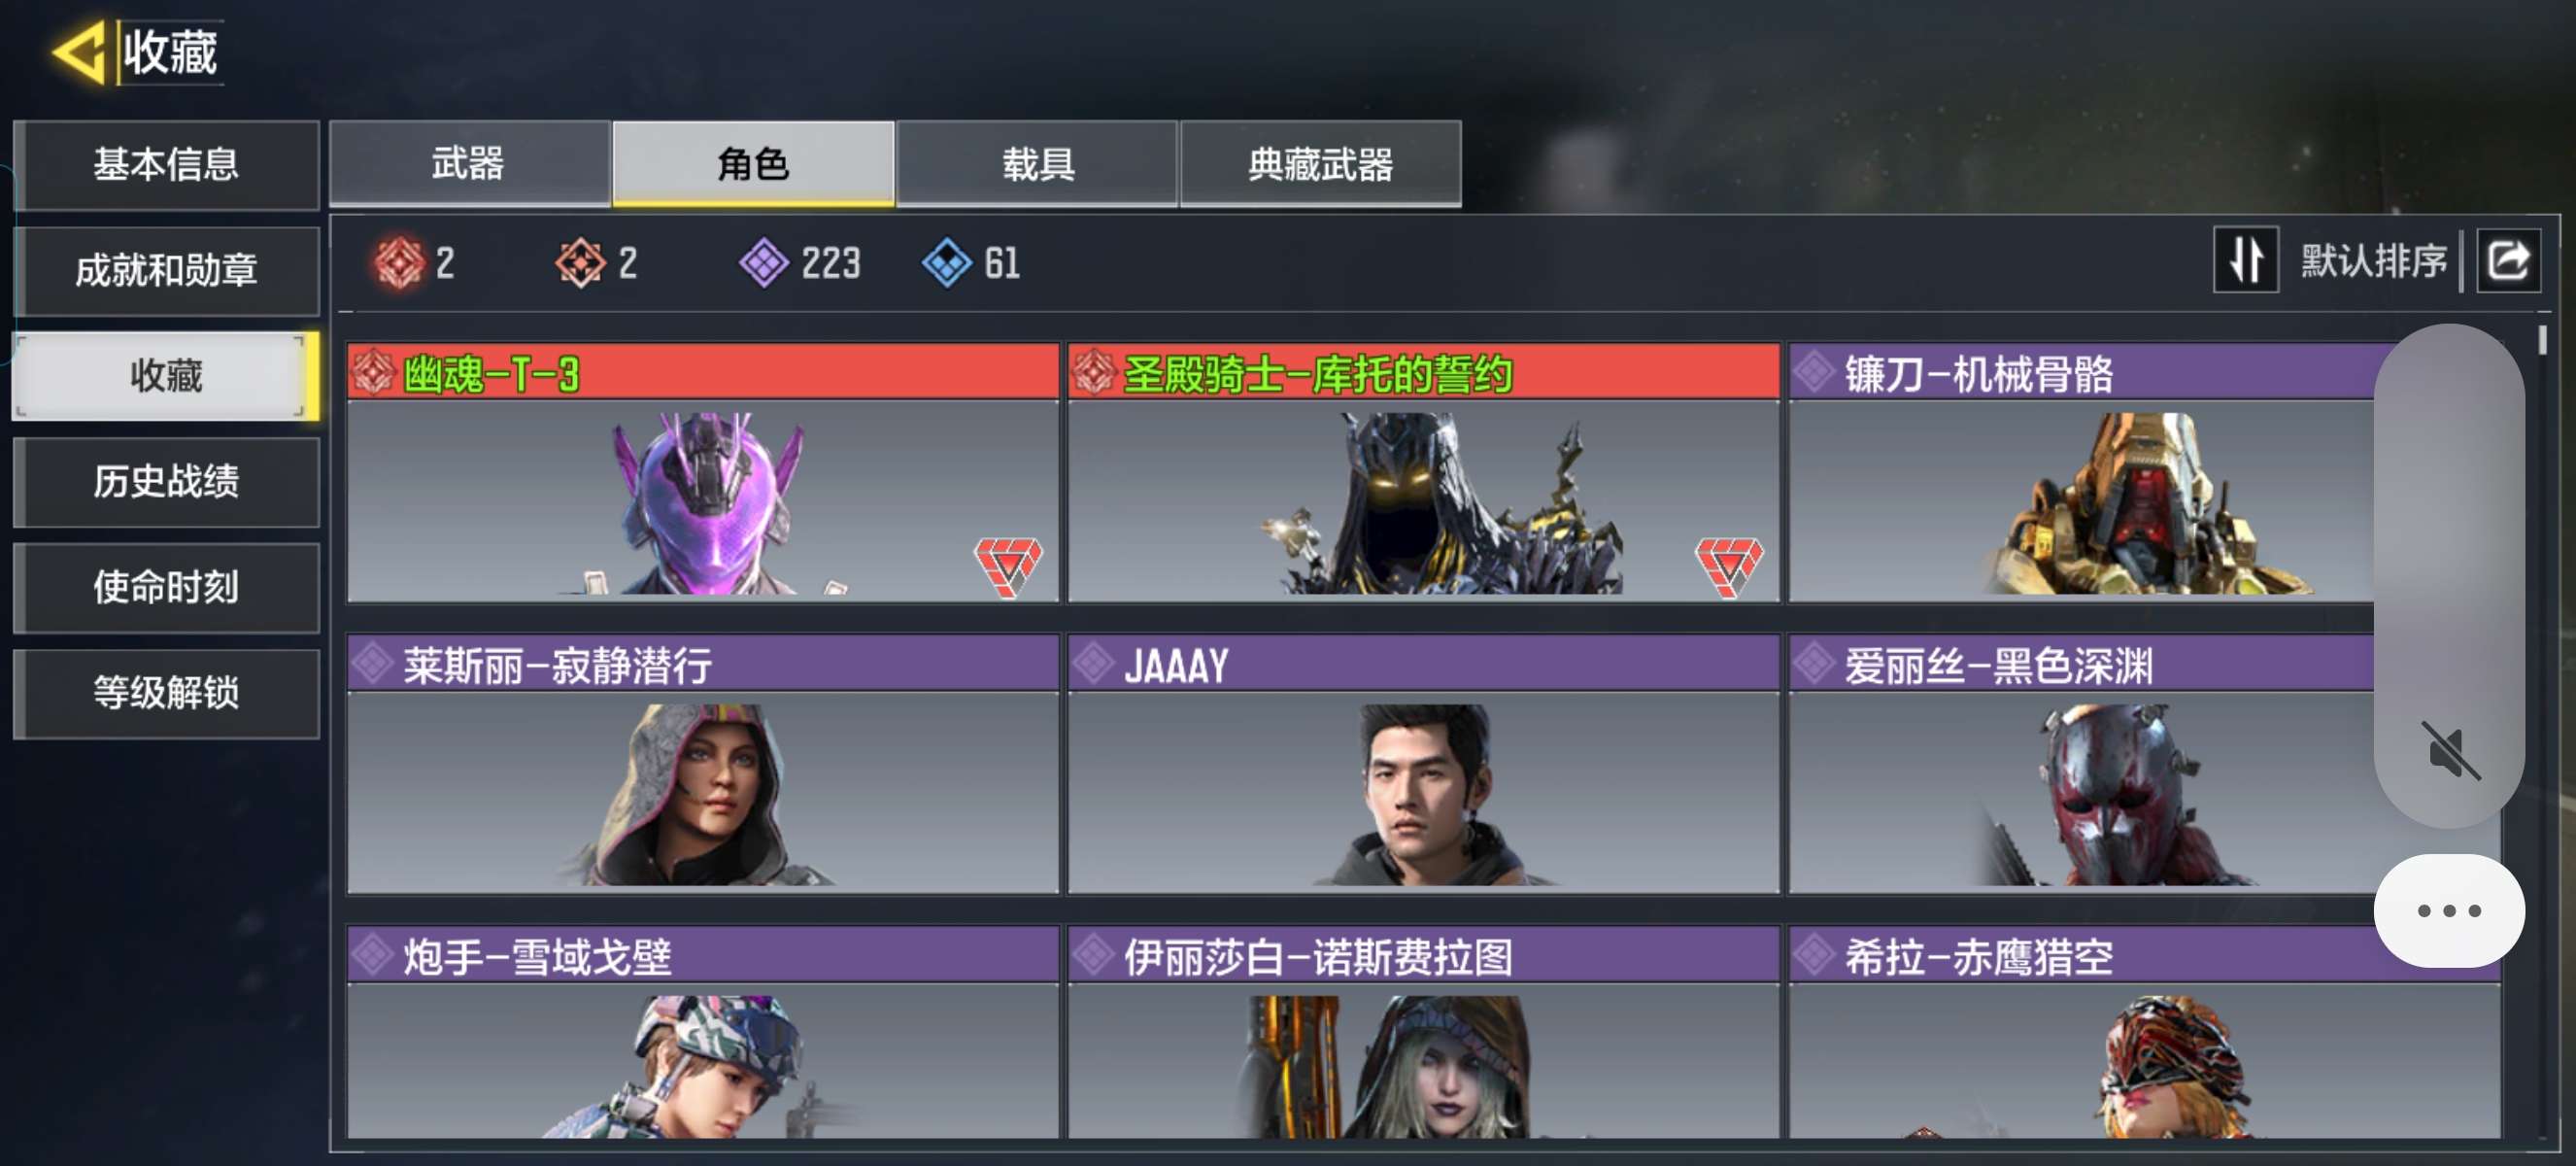
Task: Open 基本信息 in the sidebar
Action: point(167,165)
